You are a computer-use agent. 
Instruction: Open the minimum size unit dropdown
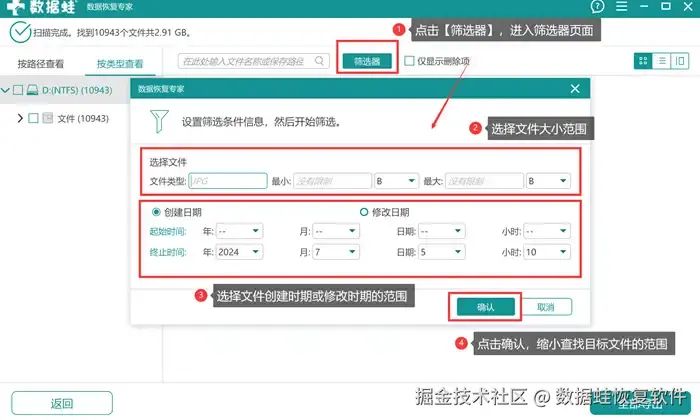(x=396, y=181)
